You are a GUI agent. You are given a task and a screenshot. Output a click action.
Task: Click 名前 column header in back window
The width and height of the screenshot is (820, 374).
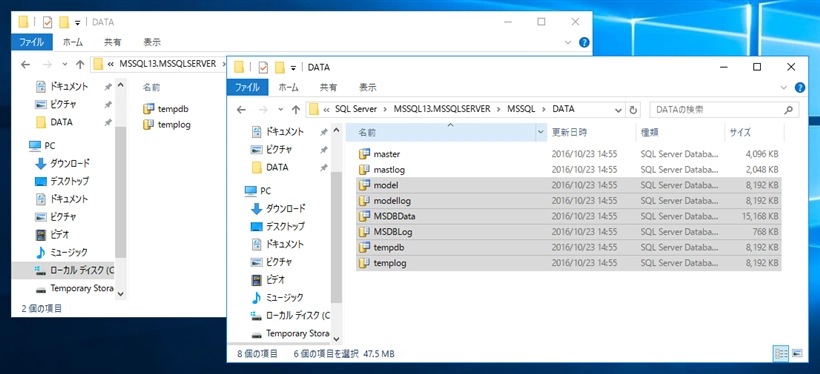tap(152, 87)
